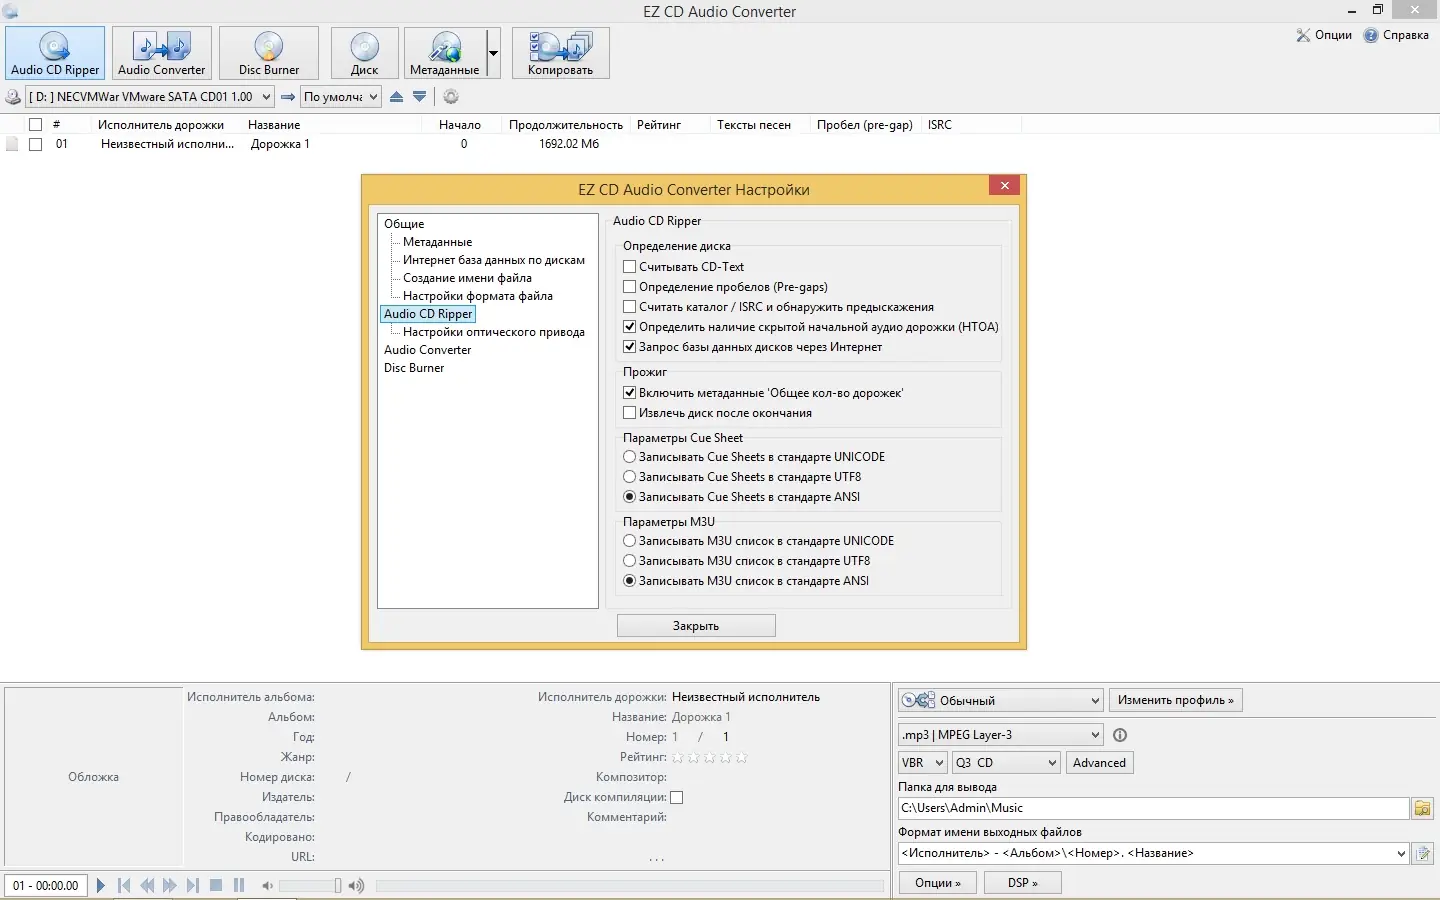The image size is (1440, 900).
Task: Click the load disc down-arrow icon
Action: [x=420, y=97]
